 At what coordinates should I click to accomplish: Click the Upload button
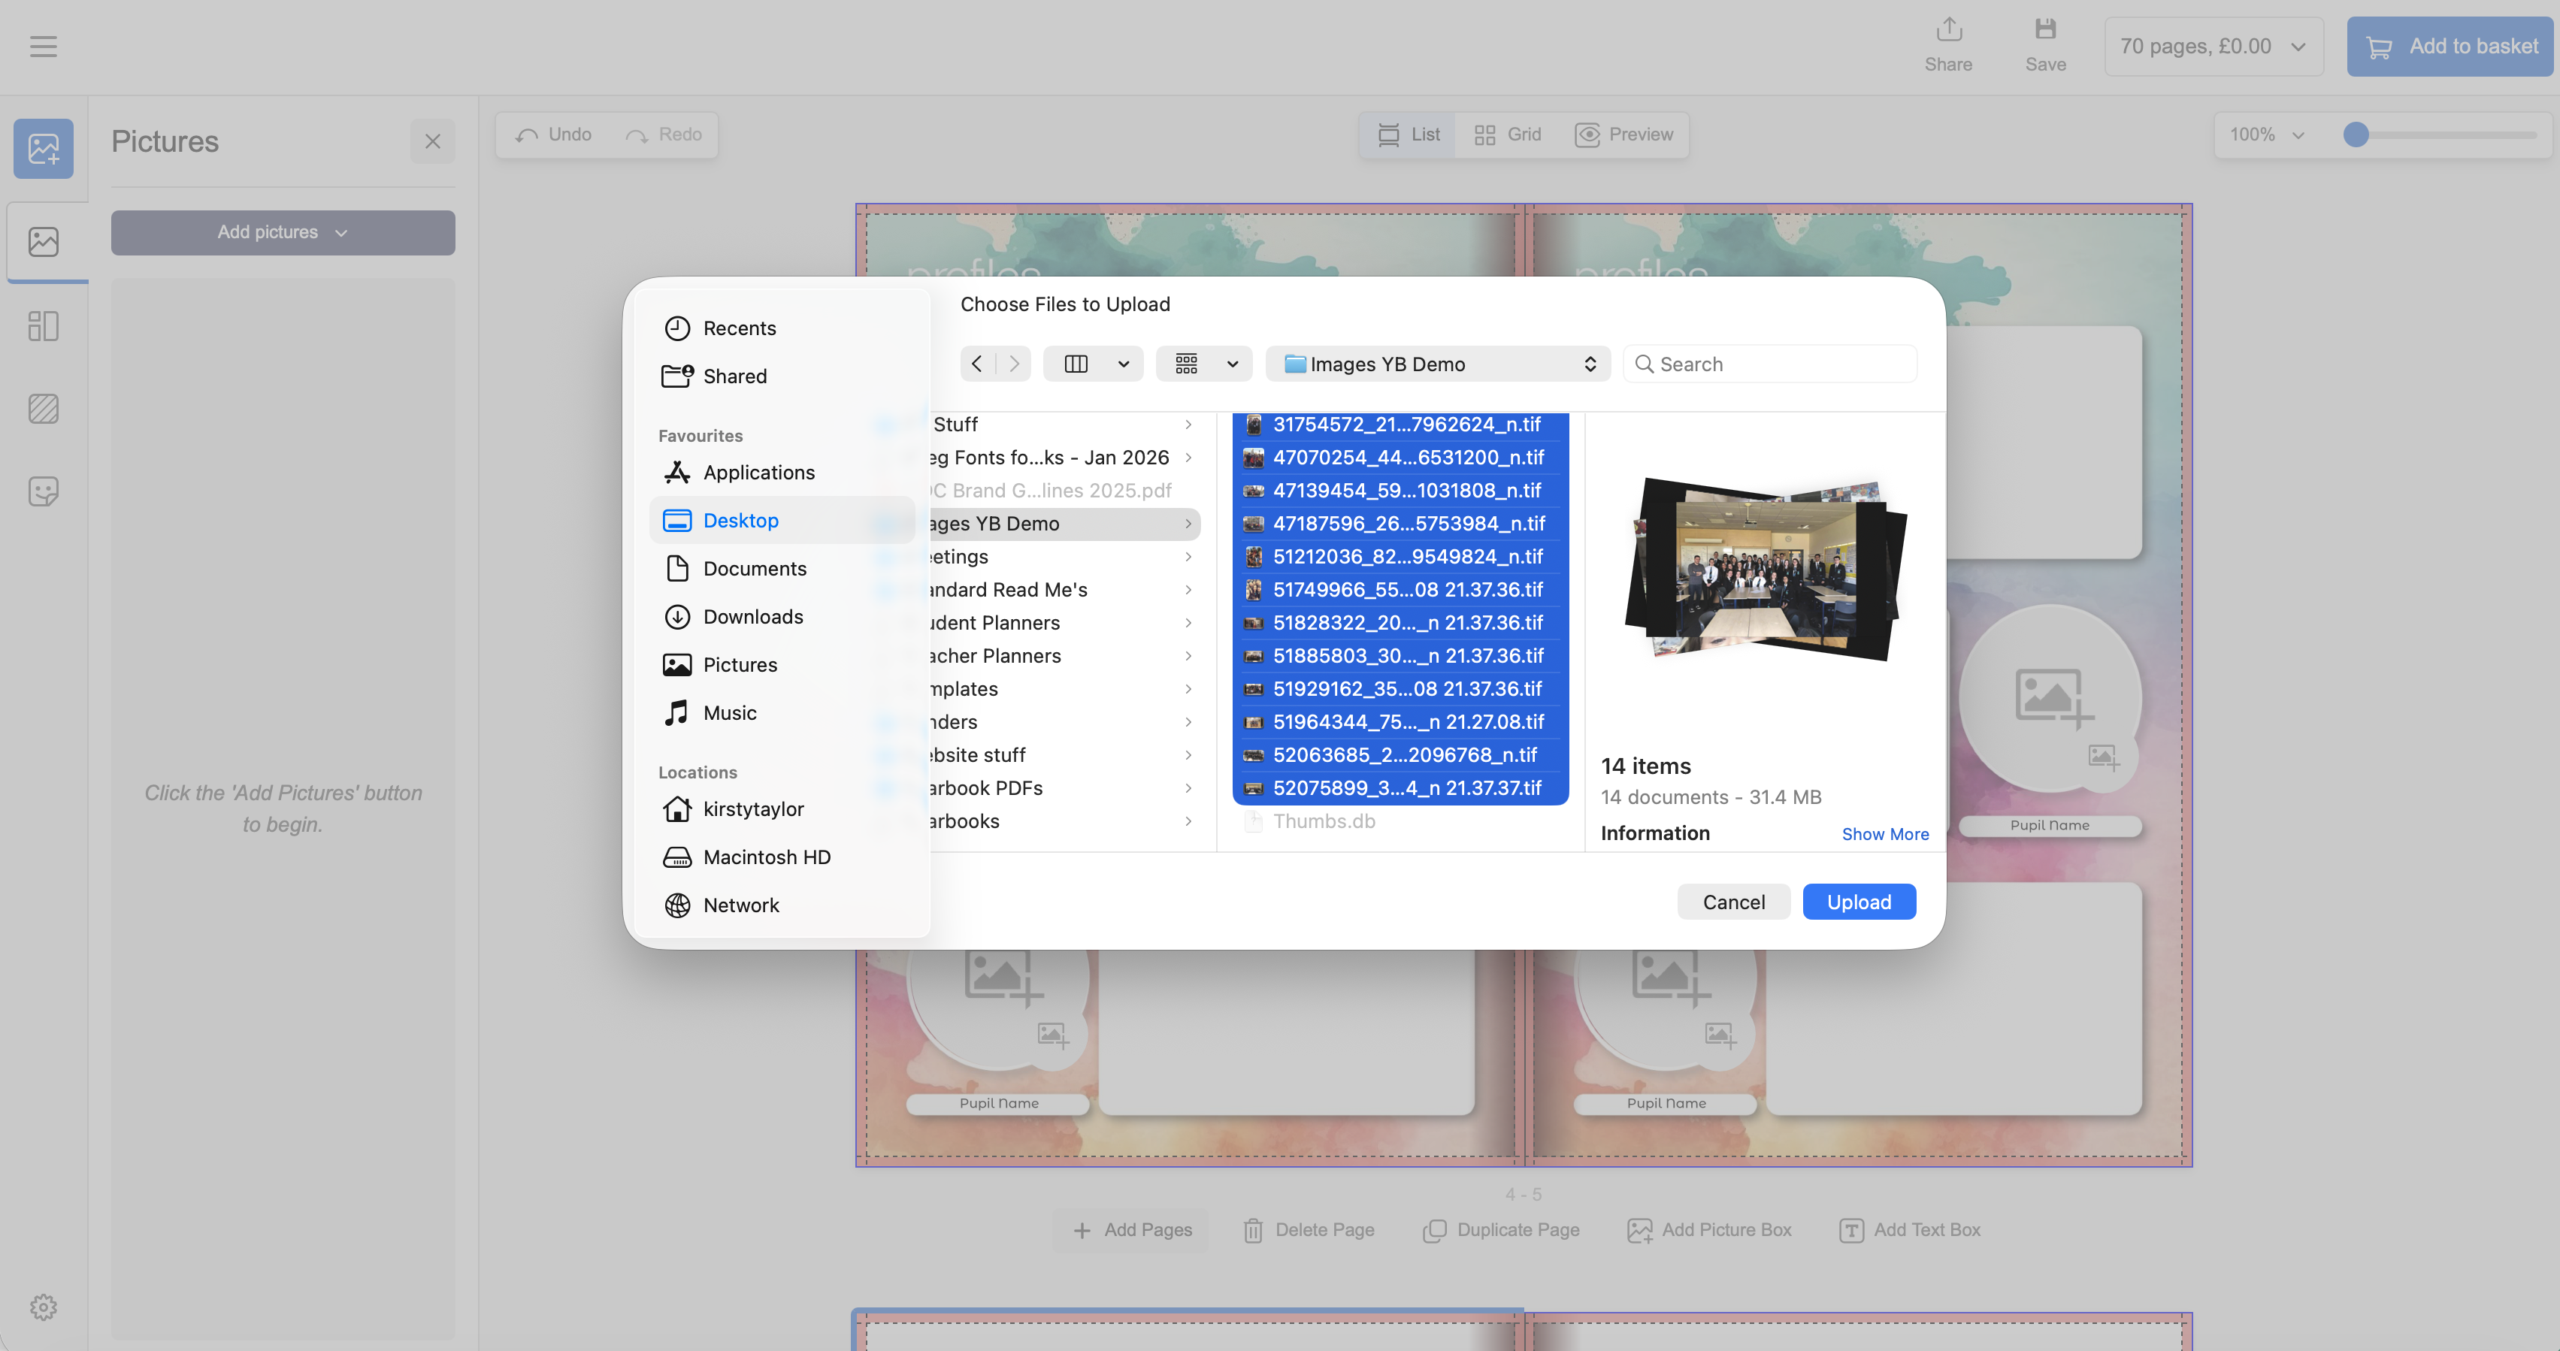pos(1858,902)
